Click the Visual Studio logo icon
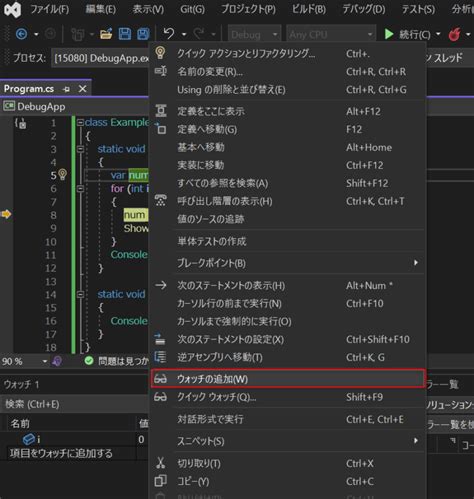This screenshot has width=474, height=499. click(12, 10)
